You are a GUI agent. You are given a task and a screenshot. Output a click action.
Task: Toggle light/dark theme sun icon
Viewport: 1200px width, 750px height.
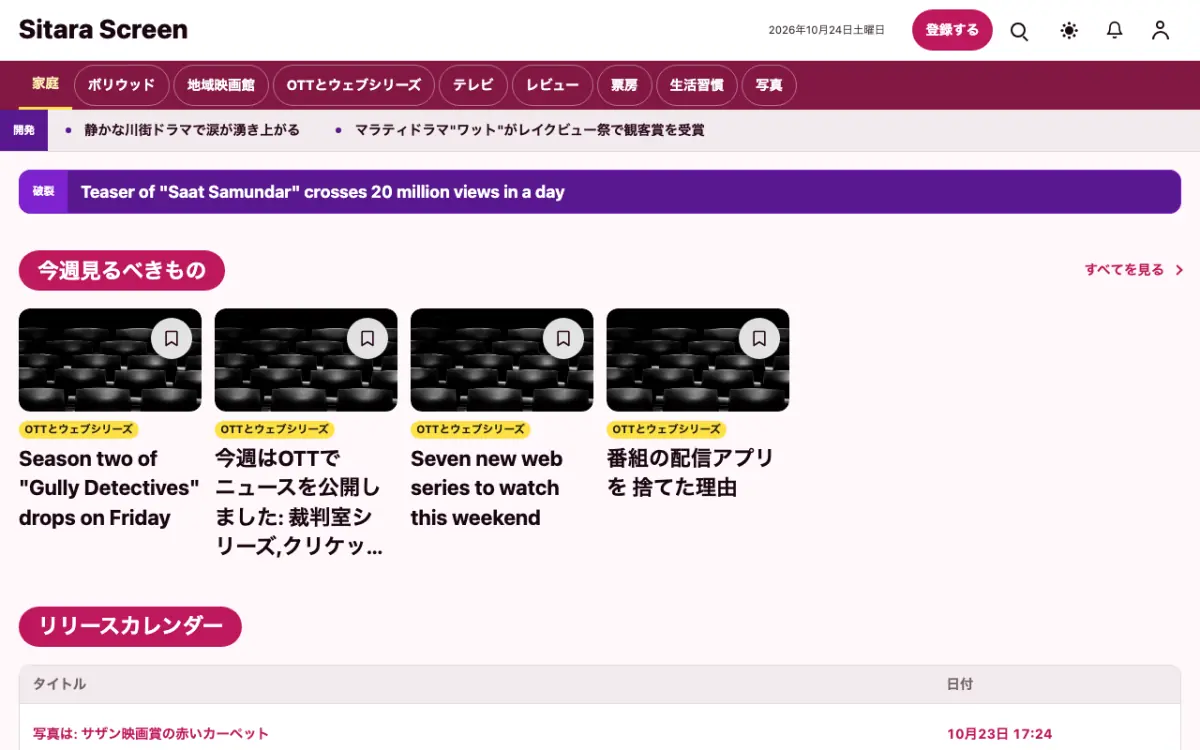(x=1069, y=30)
